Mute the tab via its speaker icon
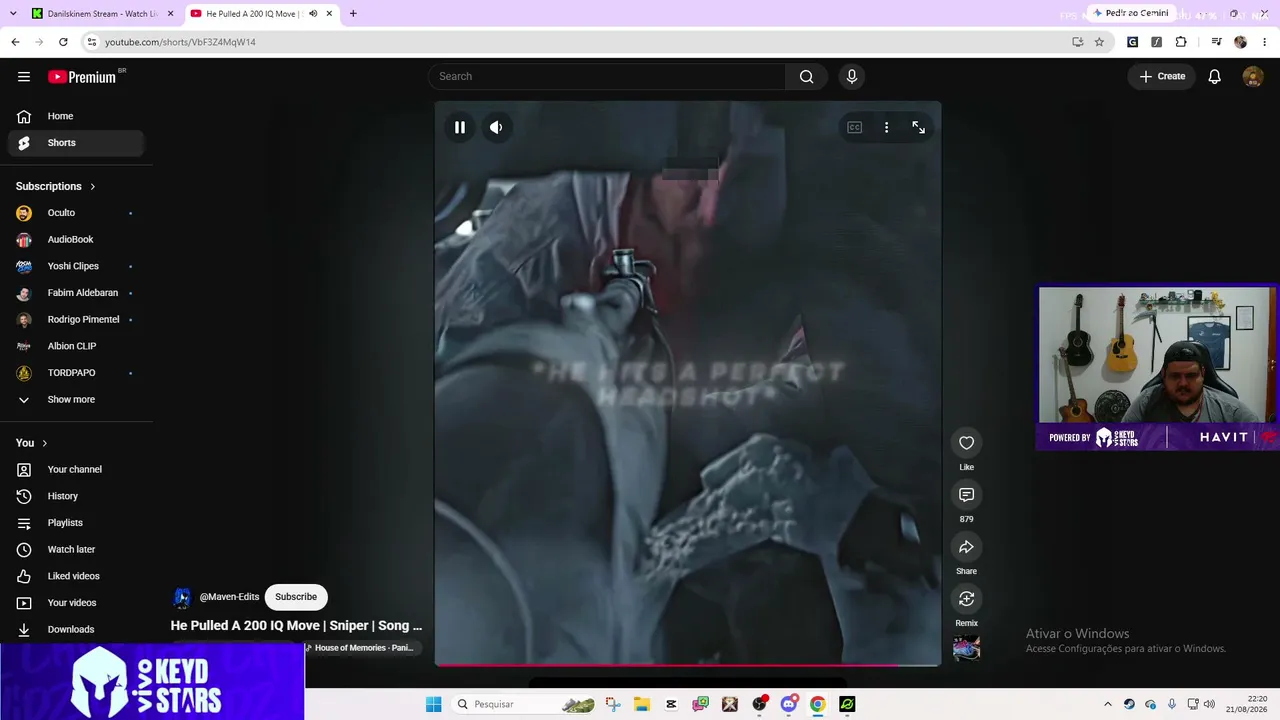The height and width of the screenshot is (720, 1280). pyautogui.click(x=313, y=14)
